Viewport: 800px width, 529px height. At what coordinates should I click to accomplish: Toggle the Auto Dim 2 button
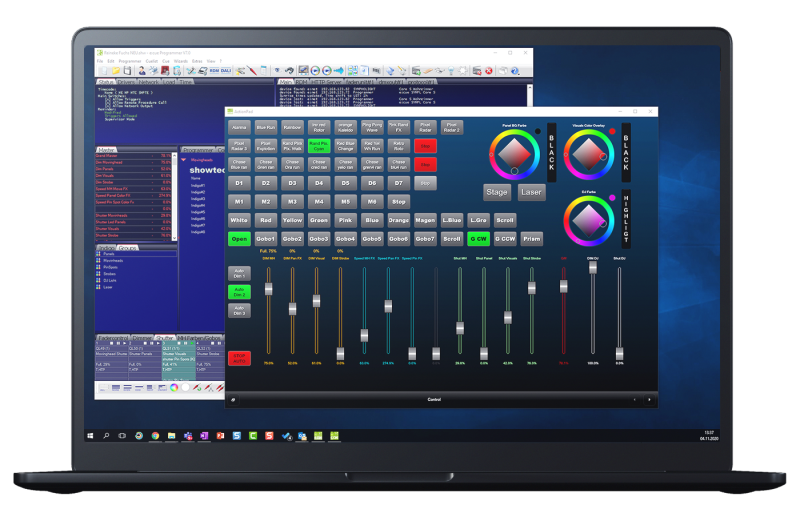[240, 291]
